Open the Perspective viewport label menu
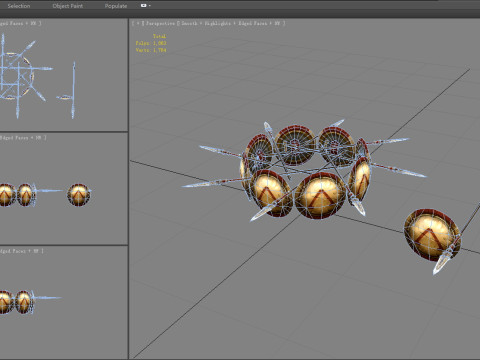 160,23
